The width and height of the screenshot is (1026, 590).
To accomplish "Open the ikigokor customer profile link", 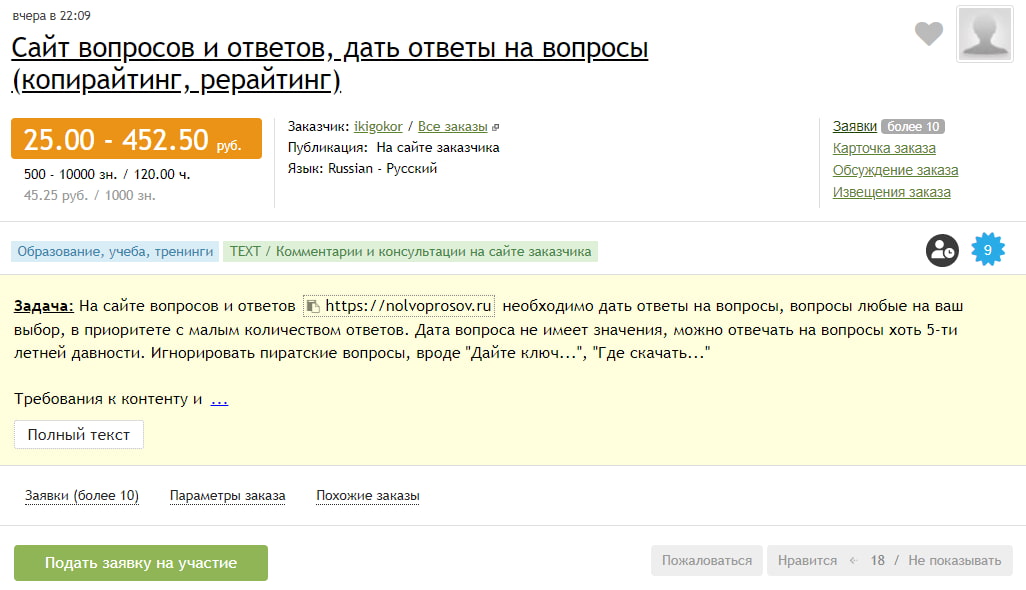I will click(377, 126).
